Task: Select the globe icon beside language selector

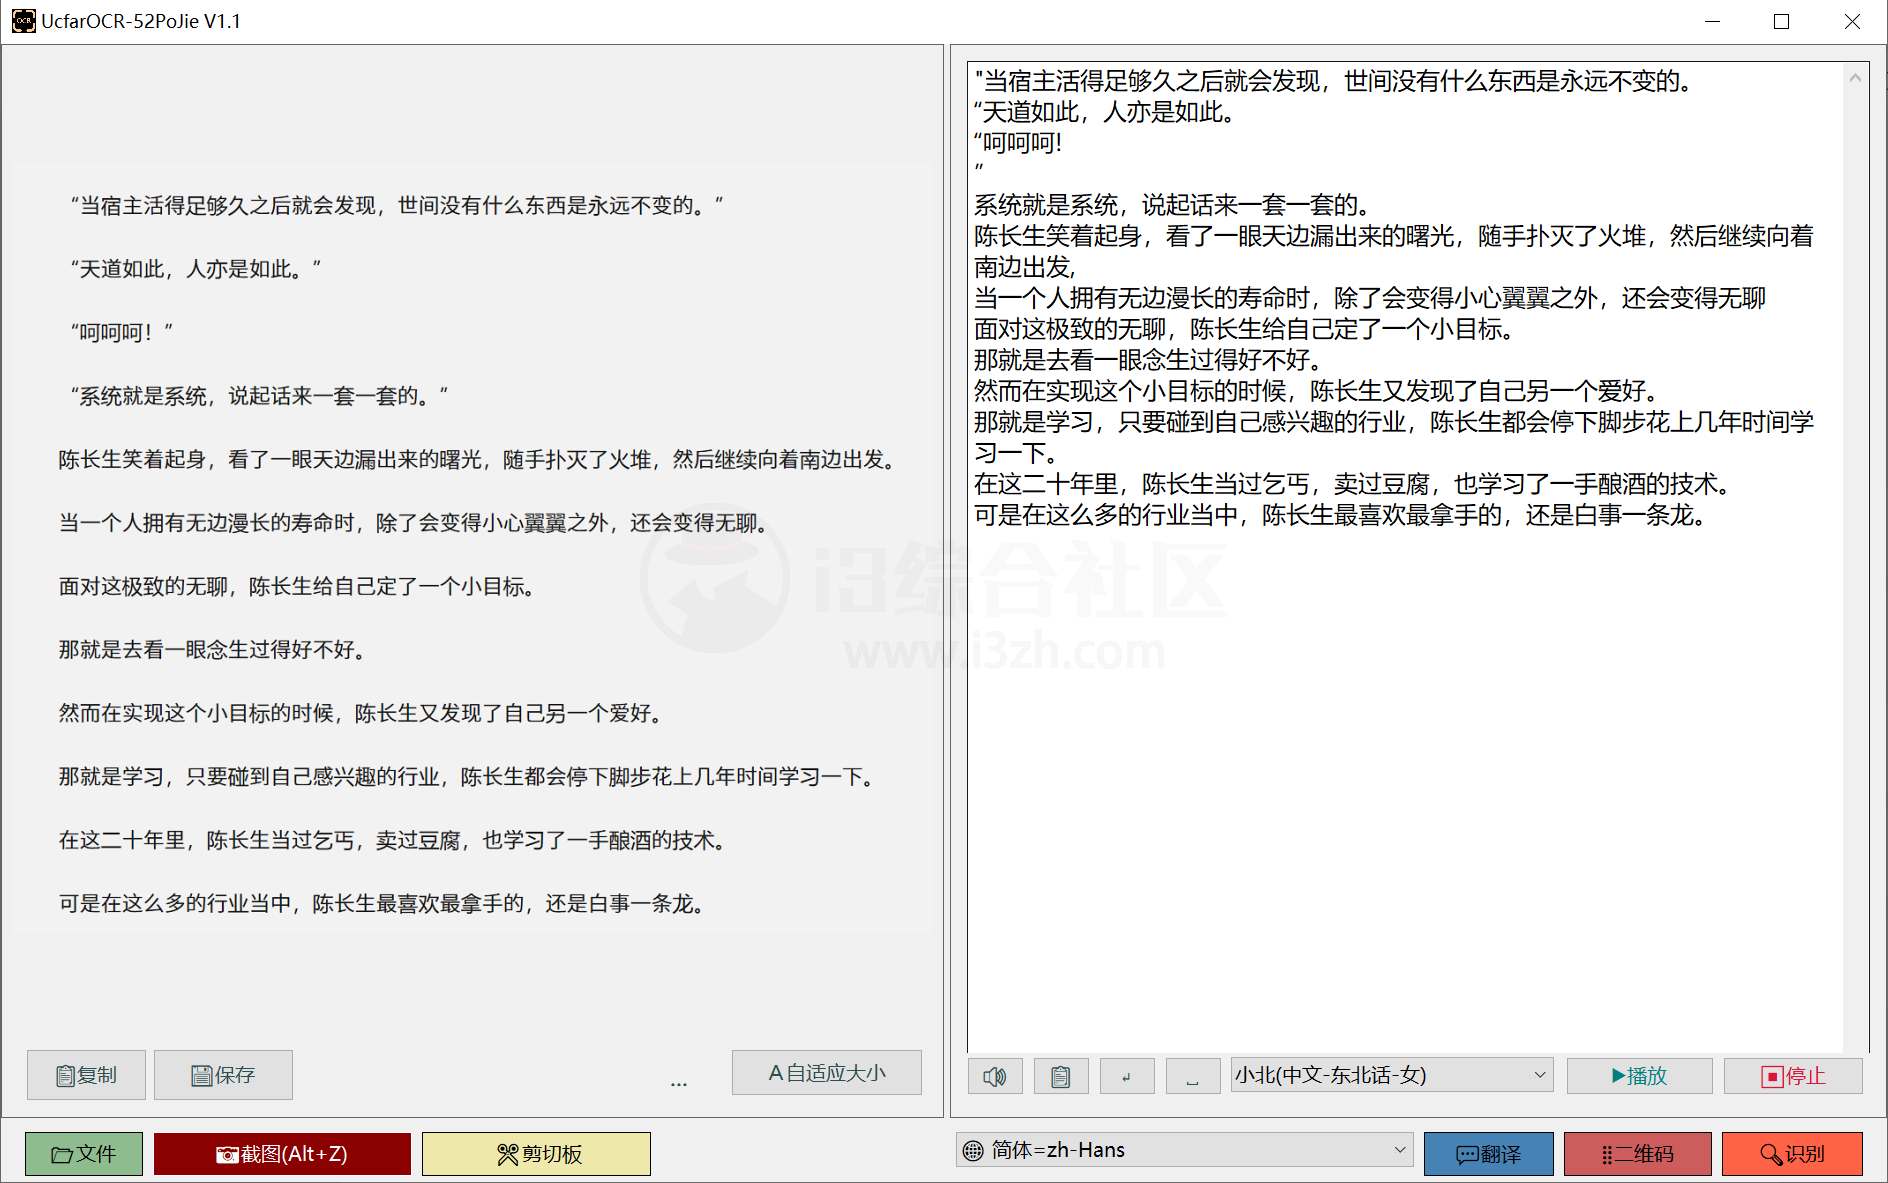Action: click(x=971, y=1150)
